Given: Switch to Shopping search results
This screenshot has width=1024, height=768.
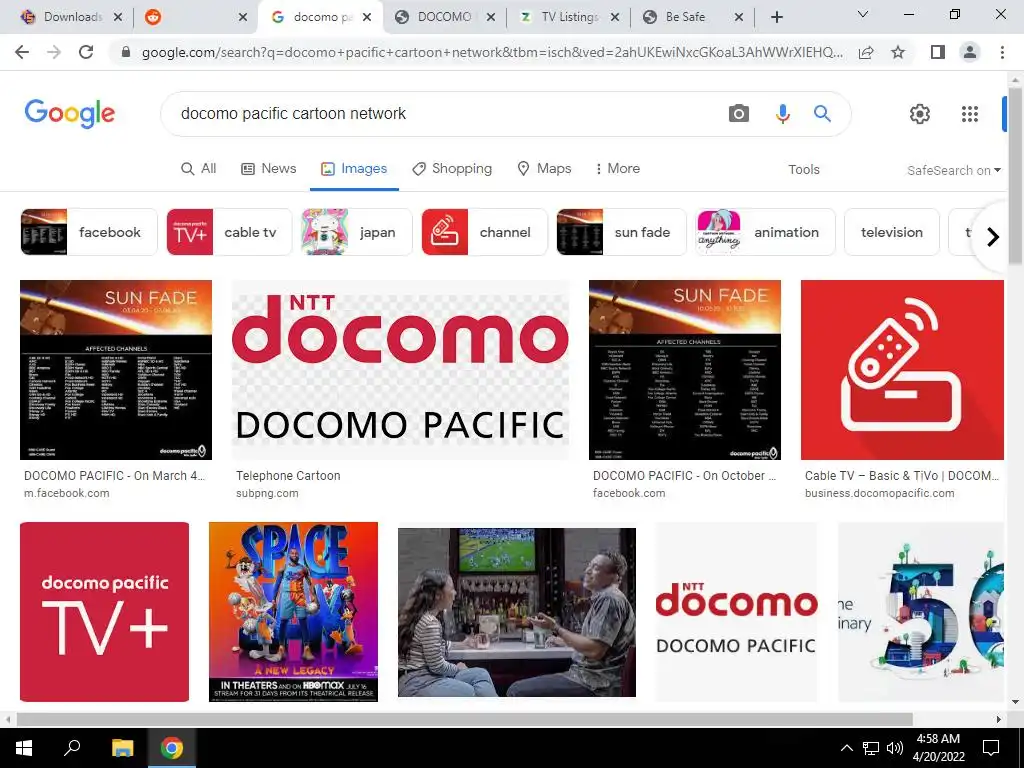Looking at the screenshot, I should [x=452, y=168].
